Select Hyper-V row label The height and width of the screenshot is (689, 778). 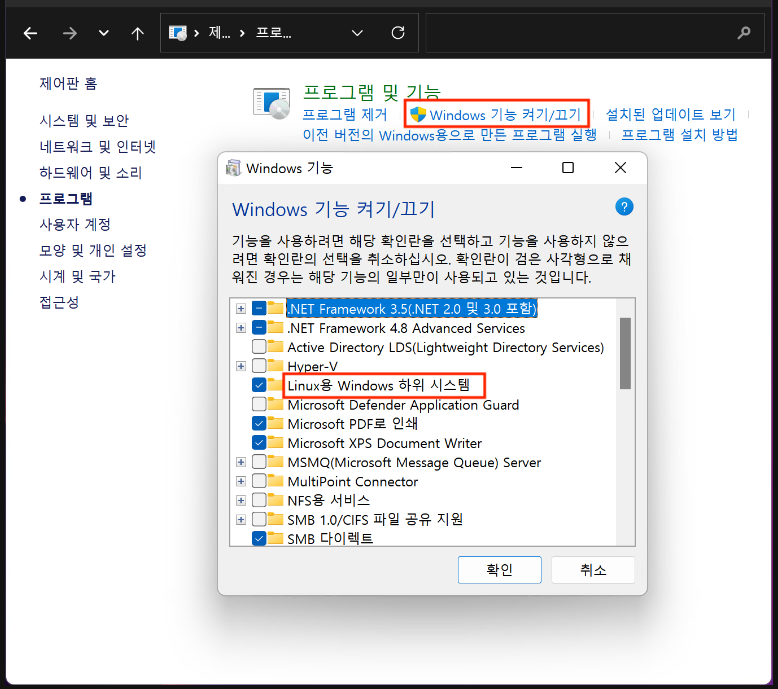[313, 367]
